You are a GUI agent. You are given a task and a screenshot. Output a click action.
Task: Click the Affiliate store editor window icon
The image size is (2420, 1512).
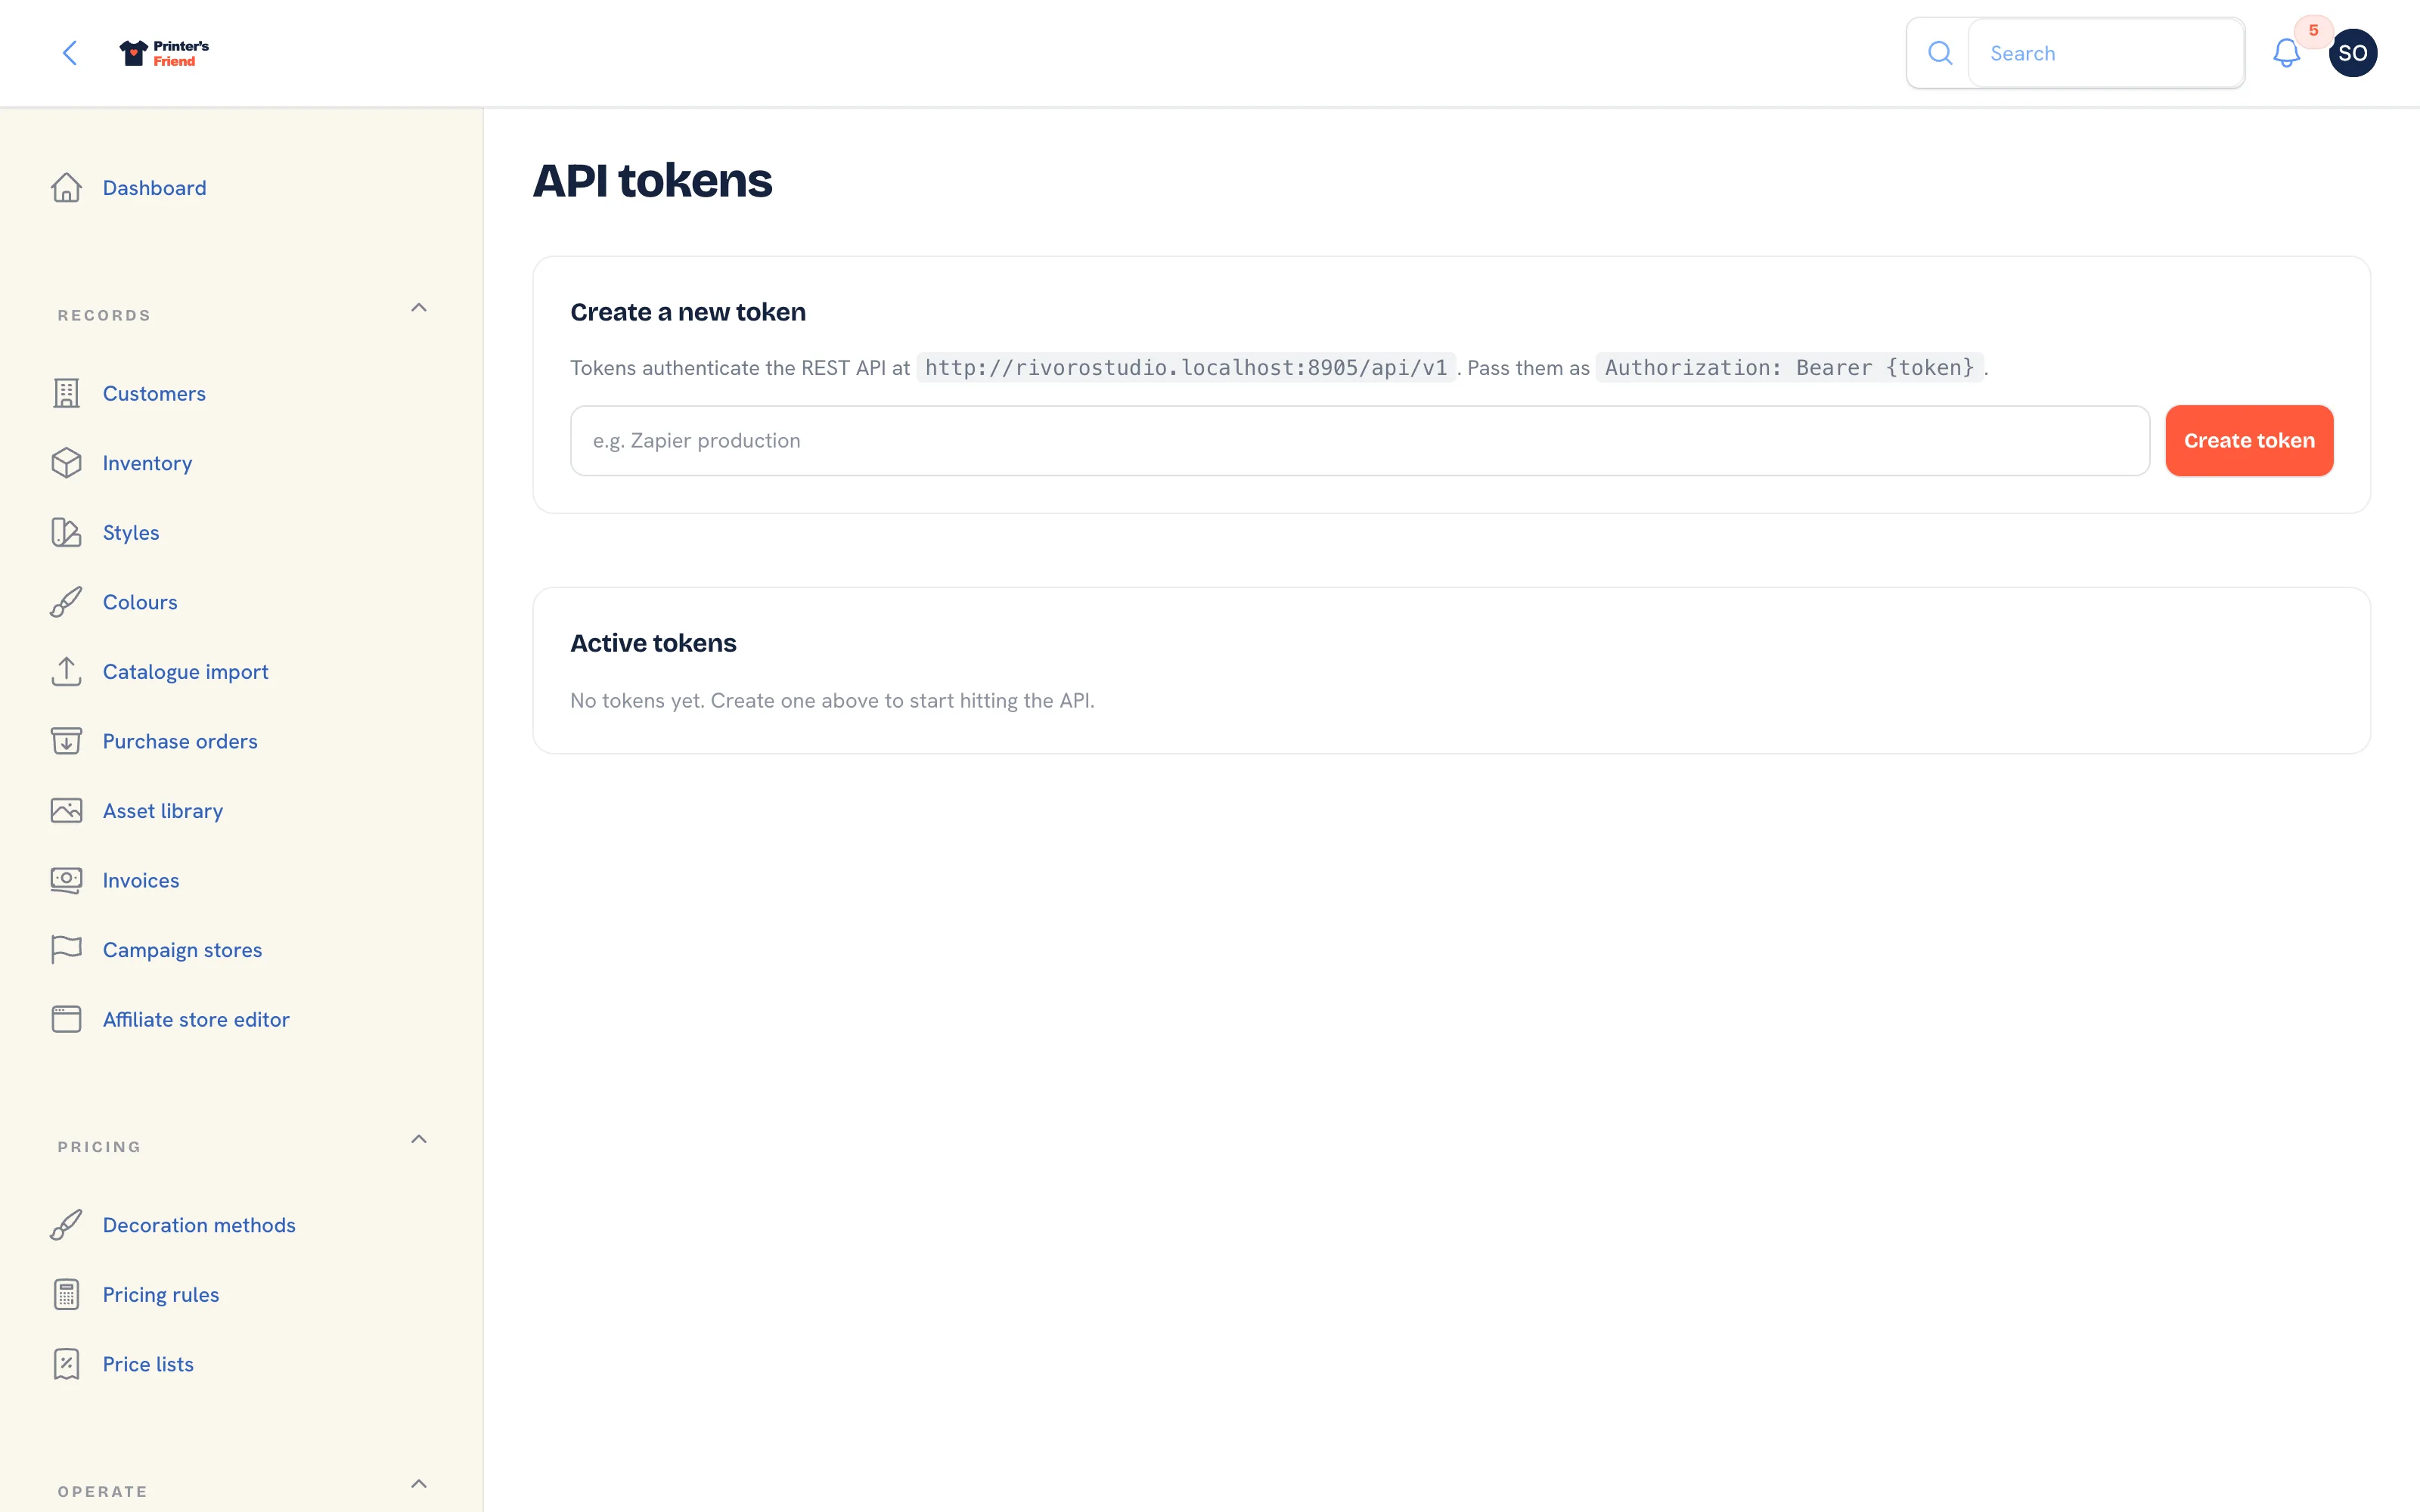[66, 1019]
